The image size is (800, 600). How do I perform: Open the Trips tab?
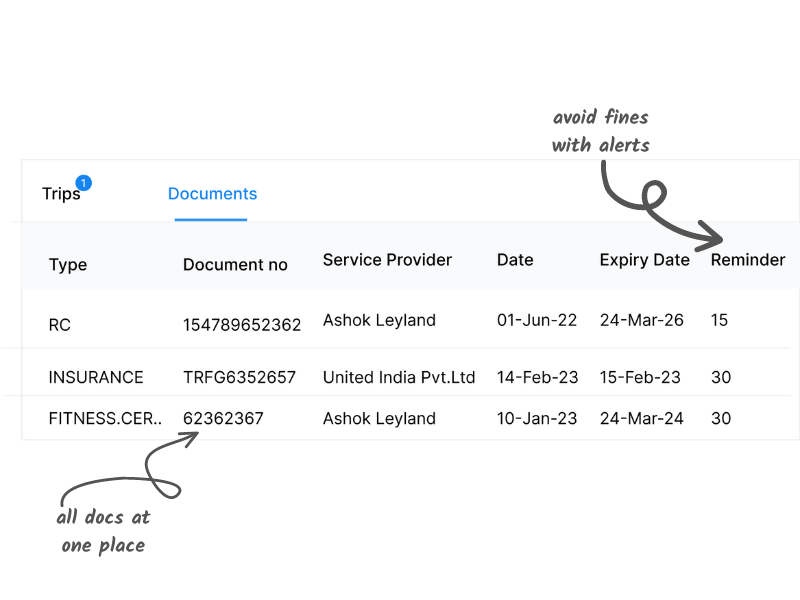[x=61, y=194]
